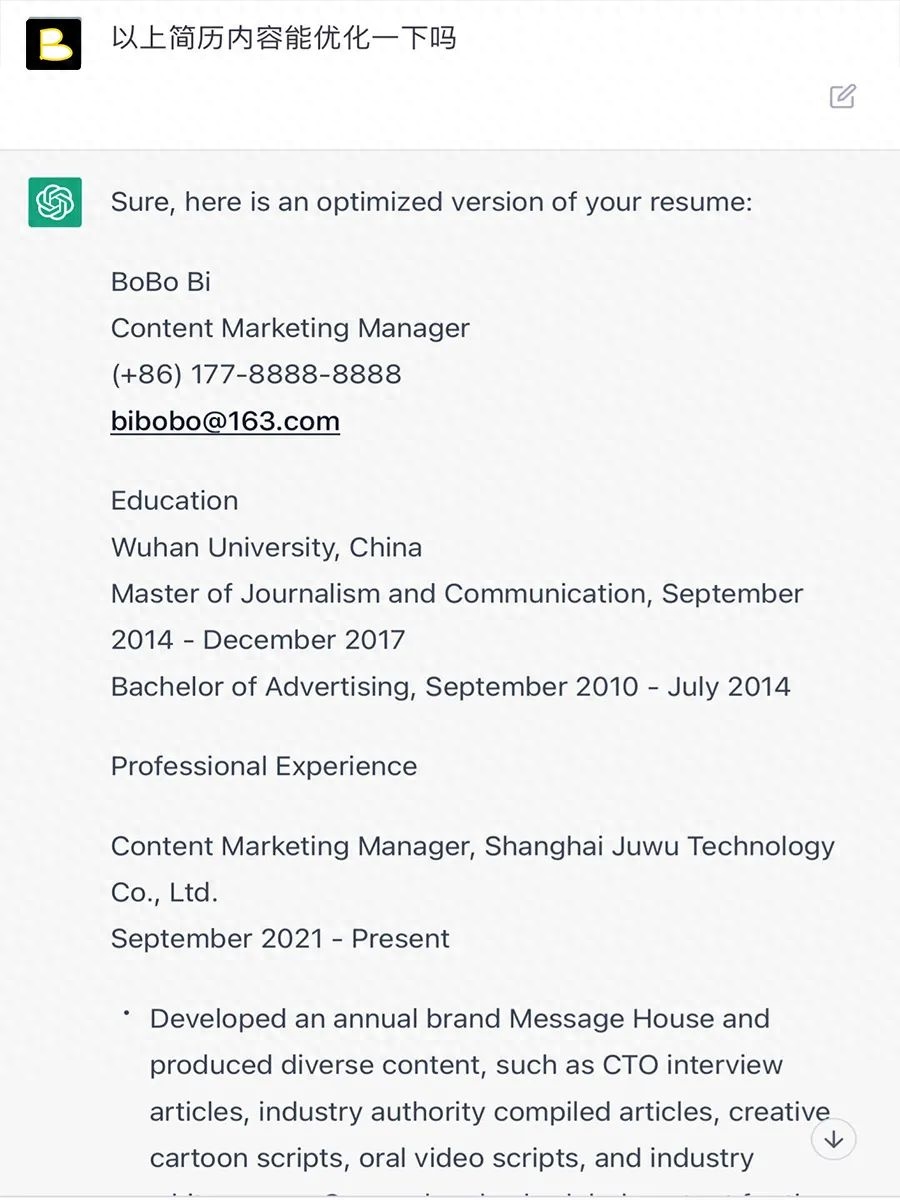Click the "Master of Journalism and Communication" line
Image resolution: width=900 pixels, height=1200 pixels.
(x=457, y=593)
